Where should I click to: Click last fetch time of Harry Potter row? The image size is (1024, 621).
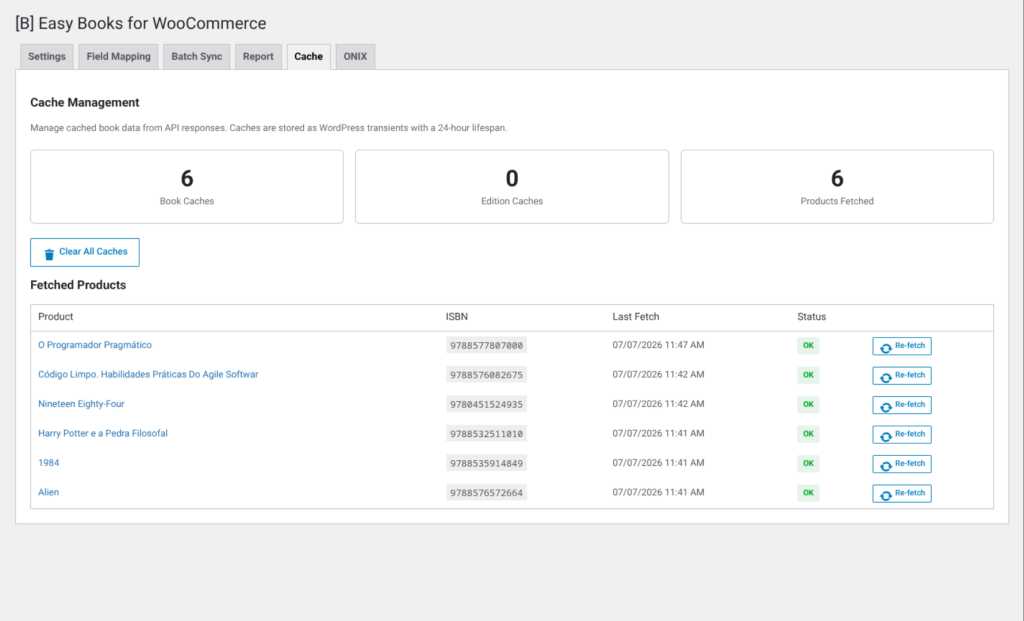point(658,433)
